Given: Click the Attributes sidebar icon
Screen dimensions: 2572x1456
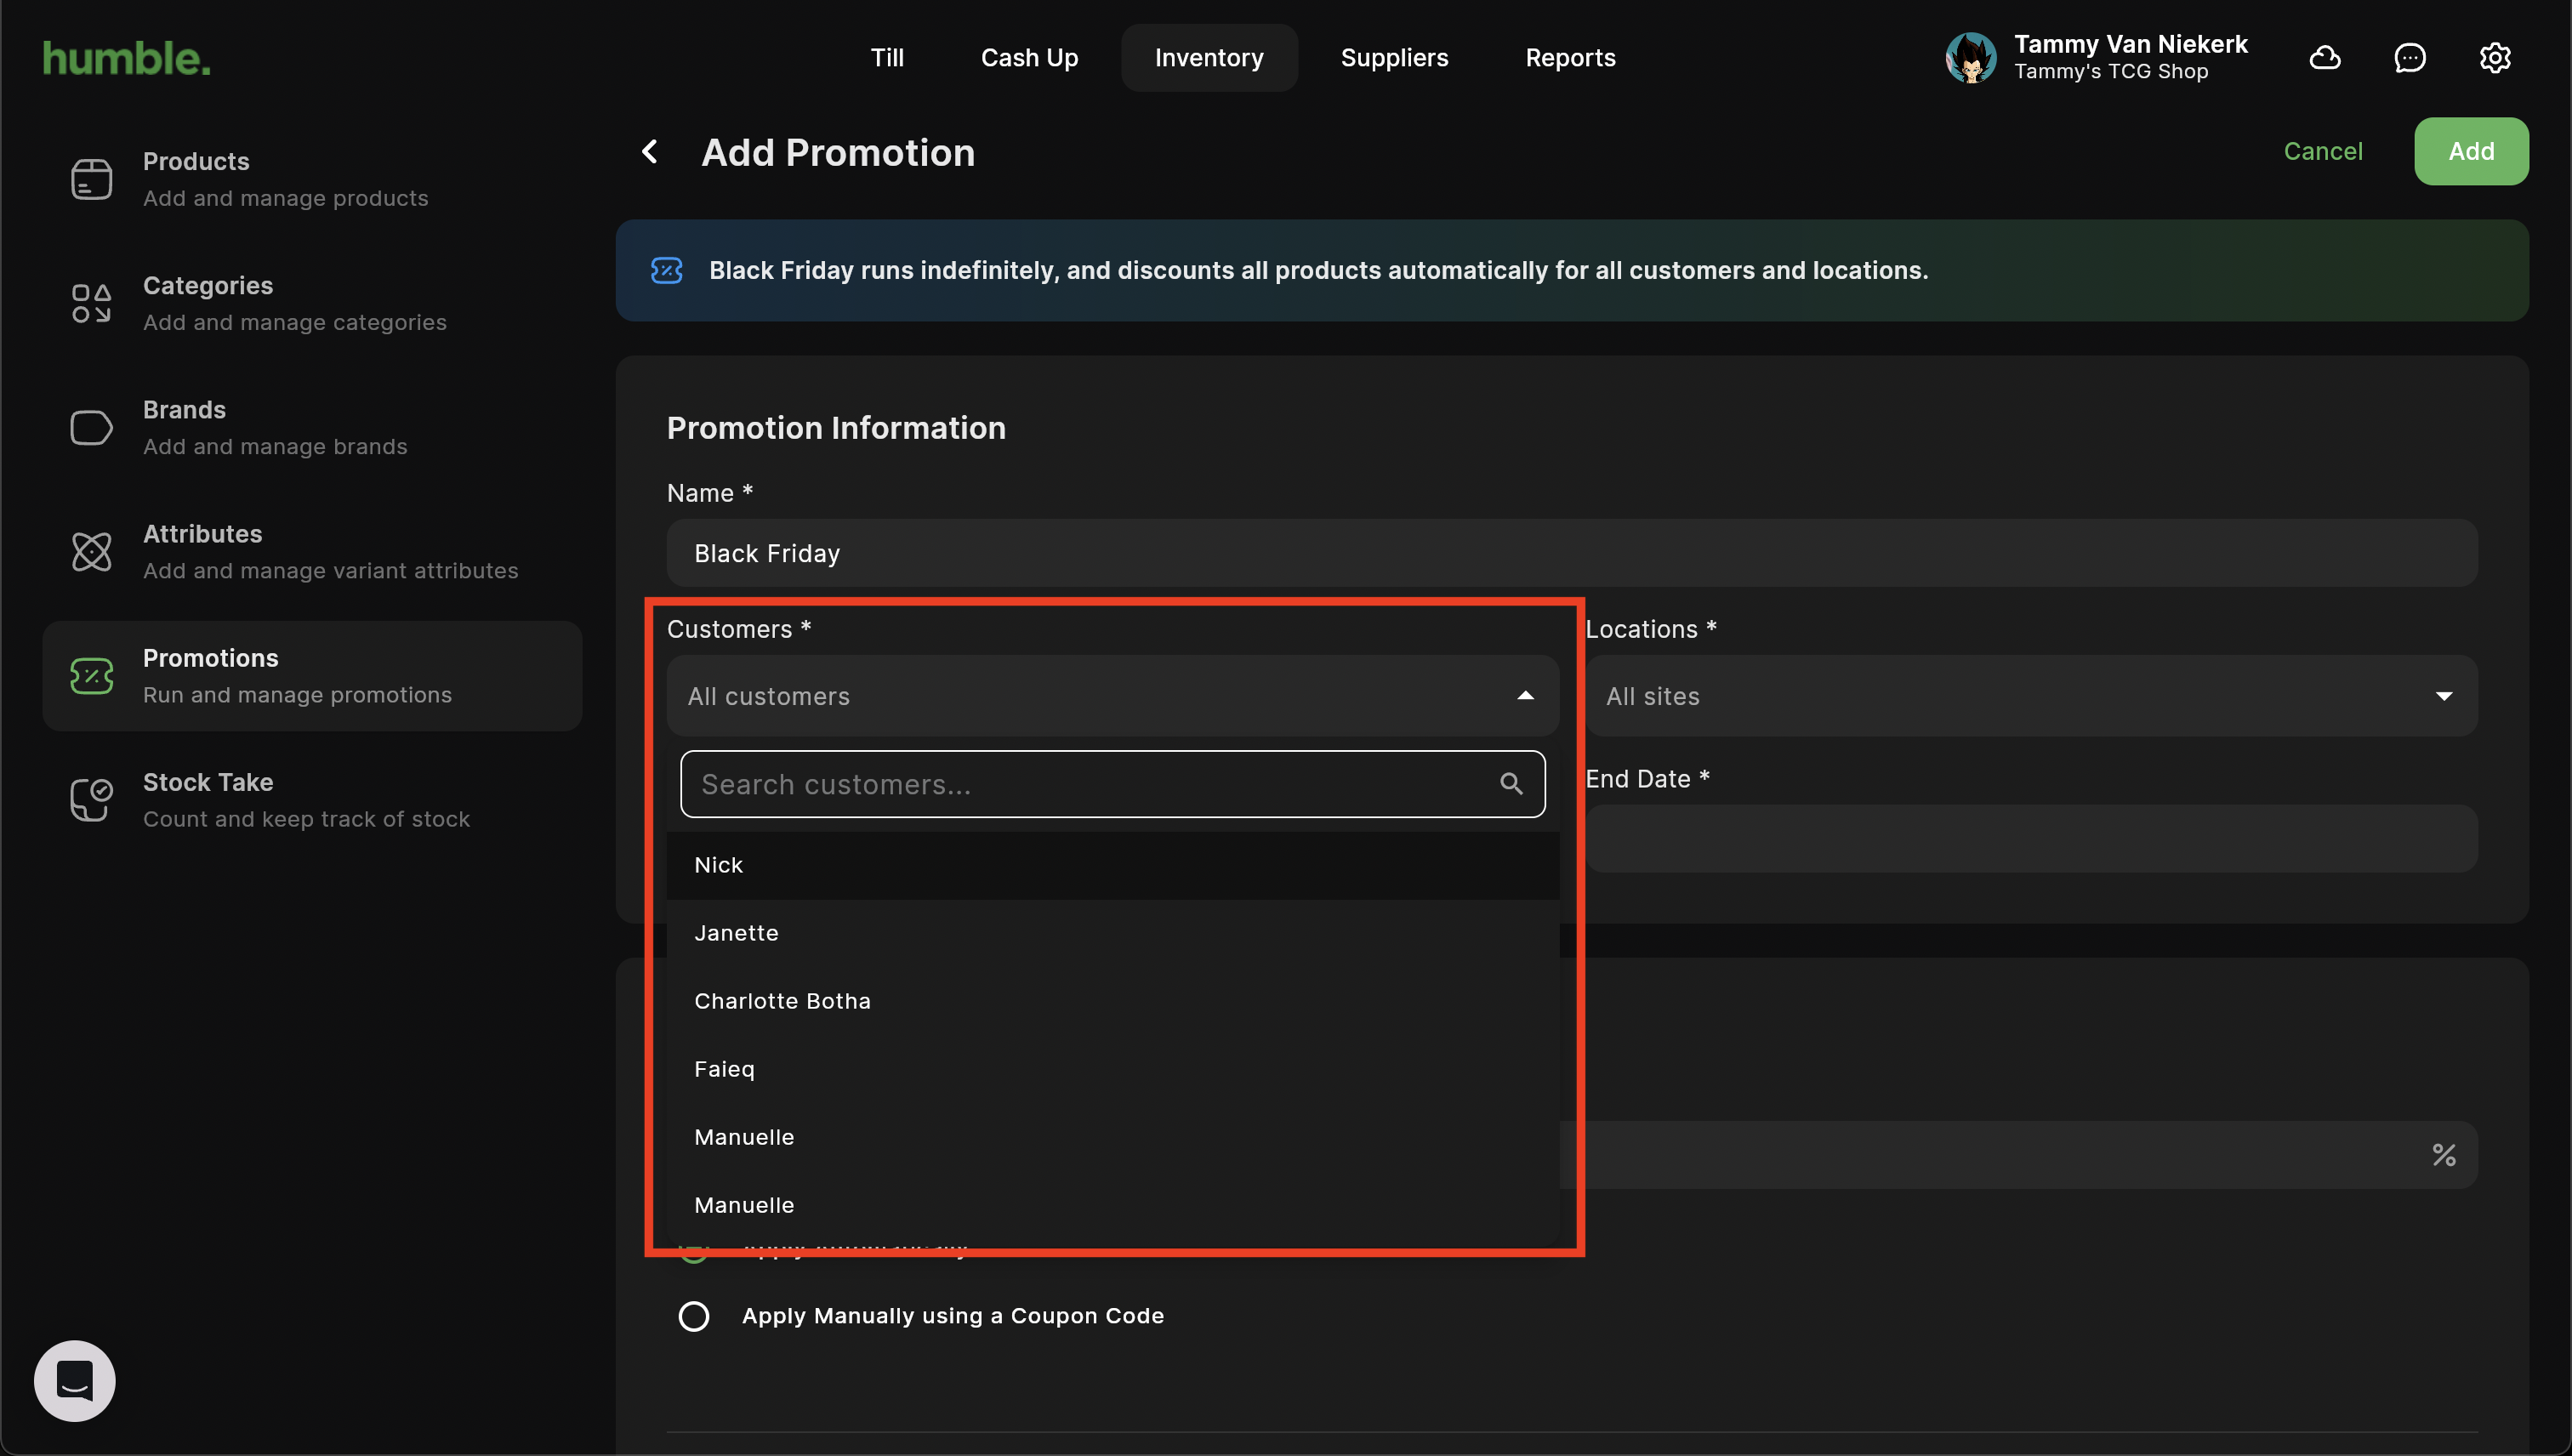Looking at the screenshot, I should pyautogui.click(x=91, y=552).
